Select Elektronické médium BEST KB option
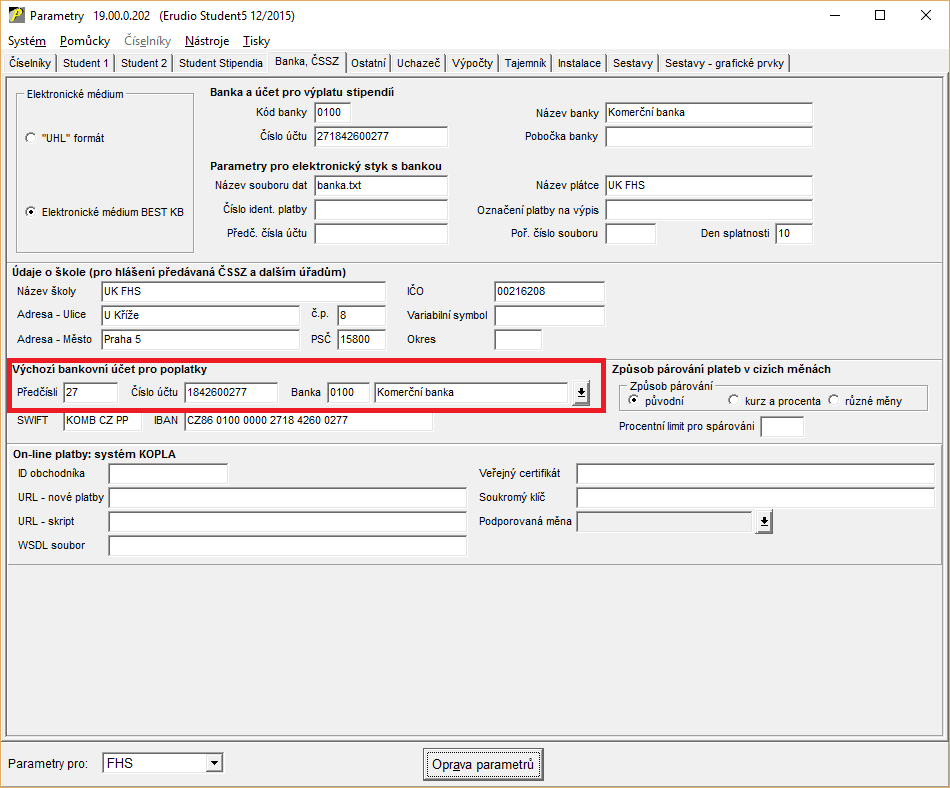Viewport: 950px width, 788px height. pos(31,212)
